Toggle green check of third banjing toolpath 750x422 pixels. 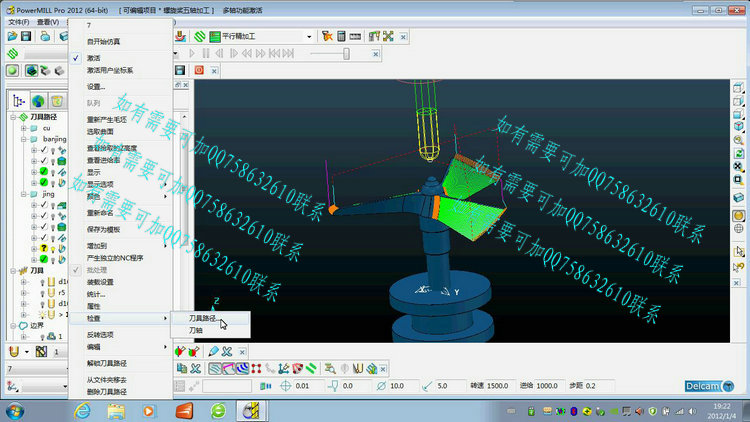pyautogui.click(x=44, y=172)
